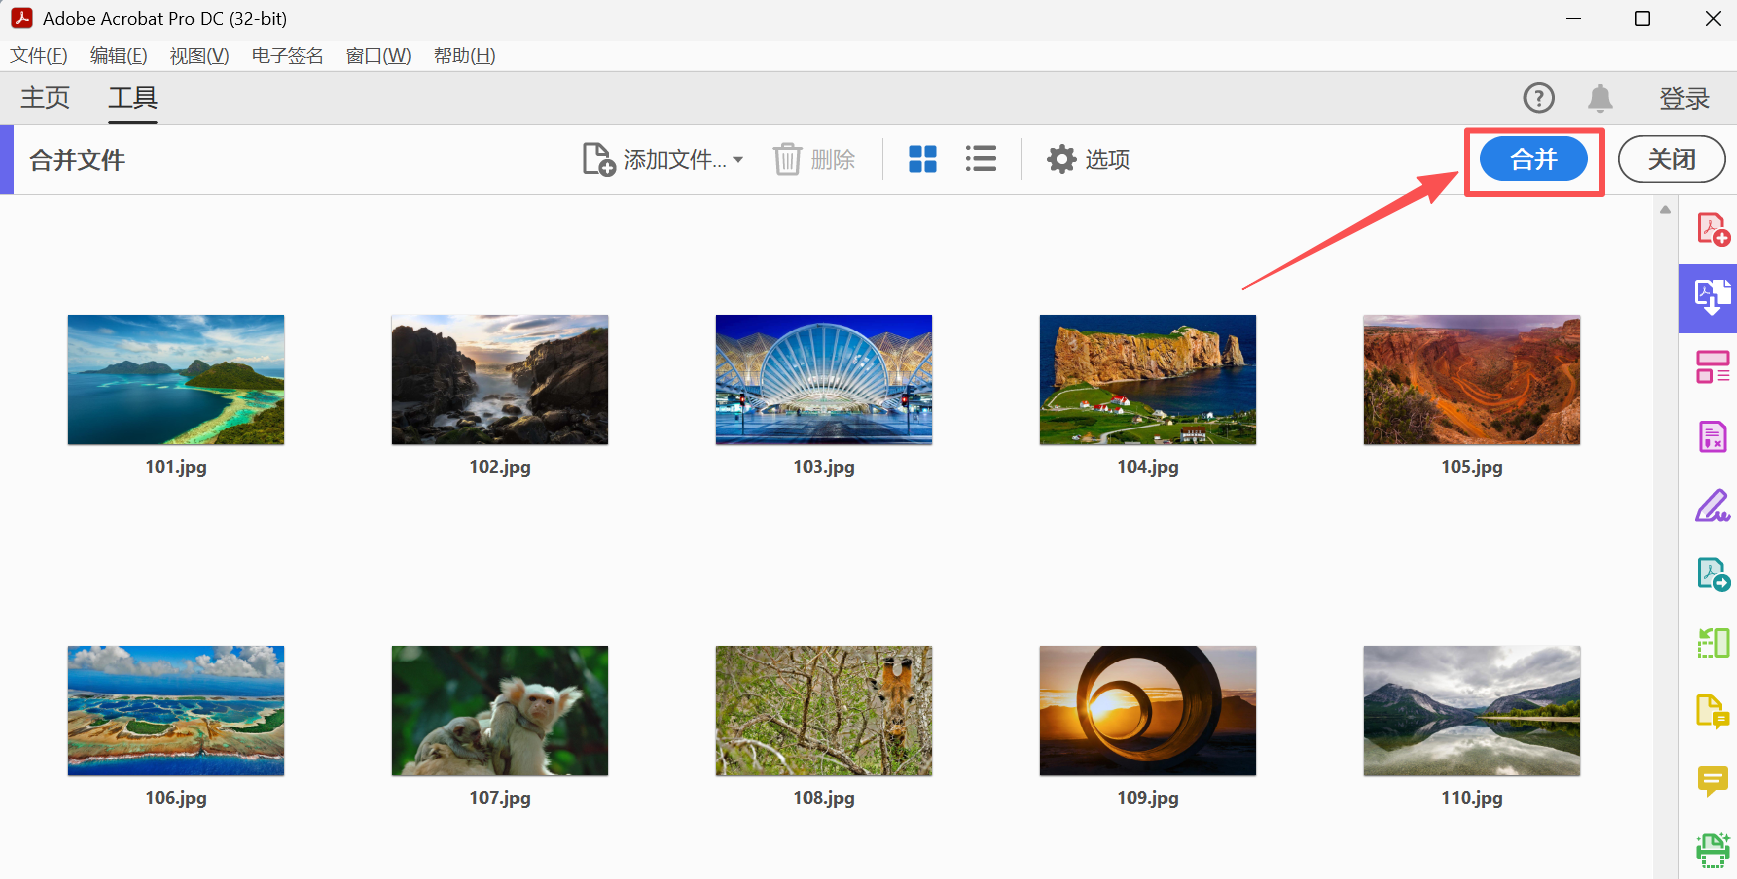Click the 105.jpg filename label
Screen dimensions: 1737x879
pyautogui.click(x=1472, y=467)
